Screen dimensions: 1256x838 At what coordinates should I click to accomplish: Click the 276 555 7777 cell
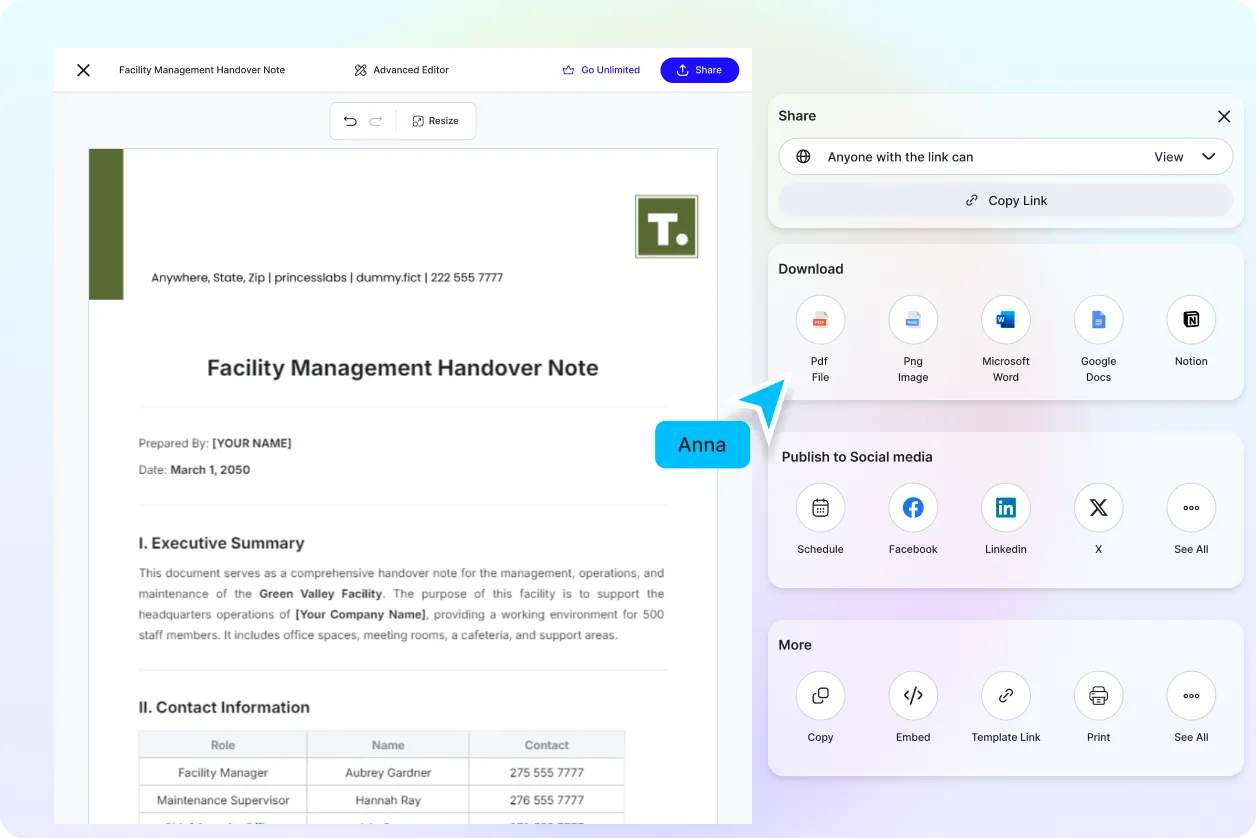(x=547, y=801)
